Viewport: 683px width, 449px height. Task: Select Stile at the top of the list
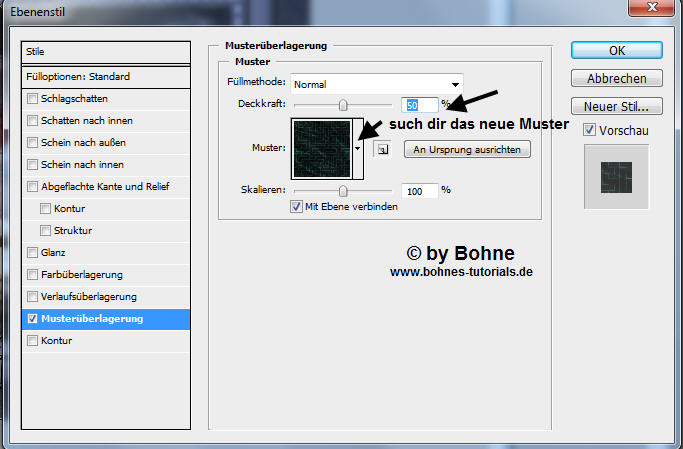[x=105, y=51]
